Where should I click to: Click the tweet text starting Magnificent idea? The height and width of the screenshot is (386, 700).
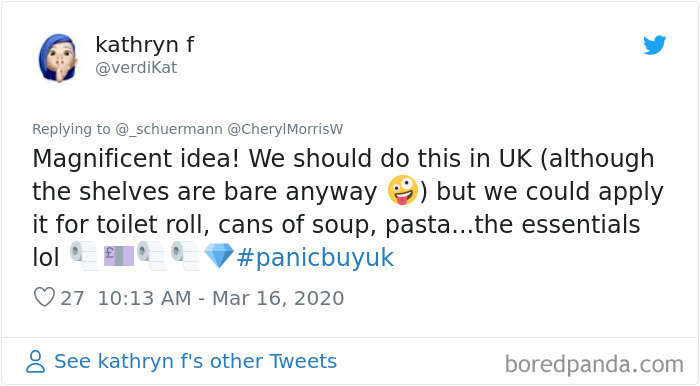(348, 208)
